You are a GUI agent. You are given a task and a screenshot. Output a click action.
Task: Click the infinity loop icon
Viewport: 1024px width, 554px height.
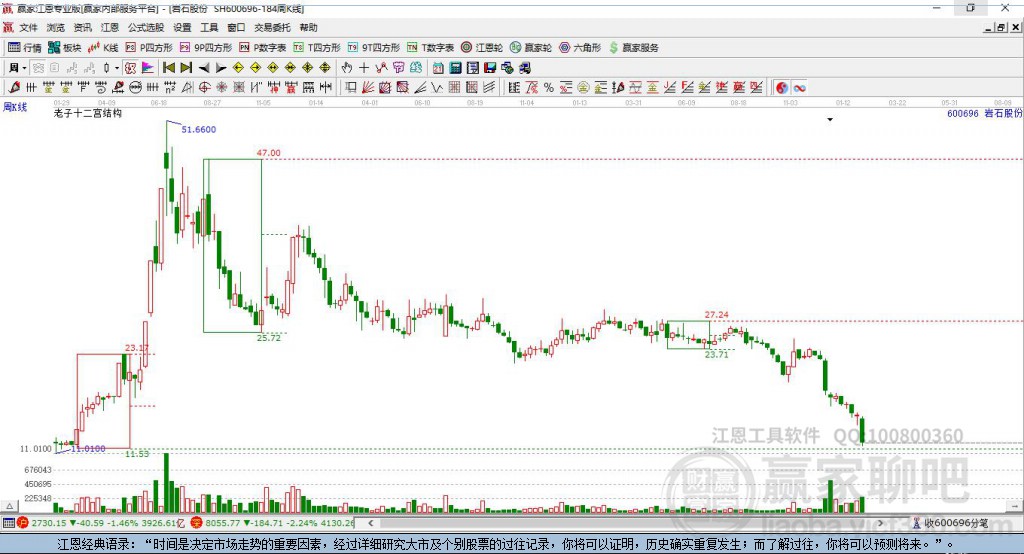click(x=799, y=88)
